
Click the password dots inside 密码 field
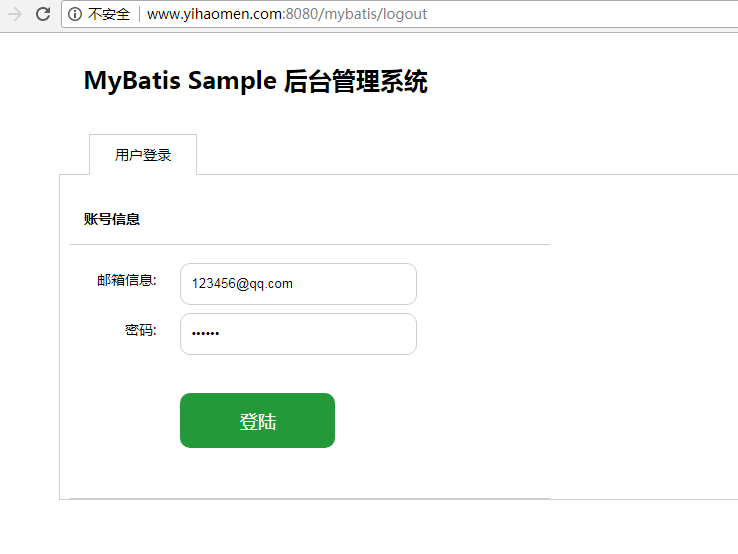205,333
